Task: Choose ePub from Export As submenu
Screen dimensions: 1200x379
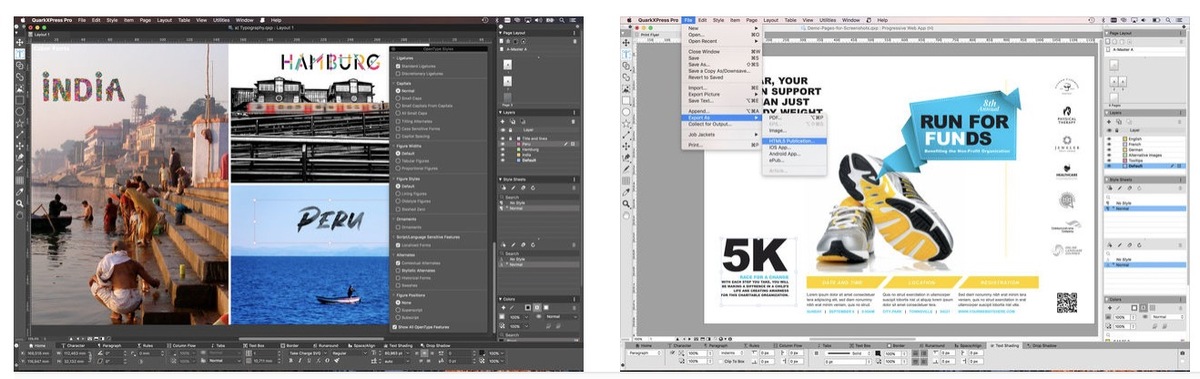Action: coord(776,160)
